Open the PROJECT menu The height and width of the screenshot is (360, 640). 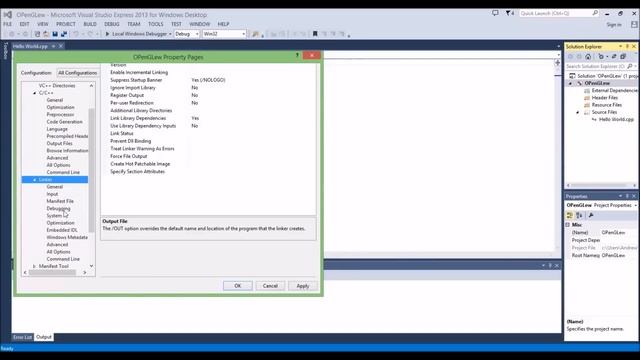(x=66, y=24)
